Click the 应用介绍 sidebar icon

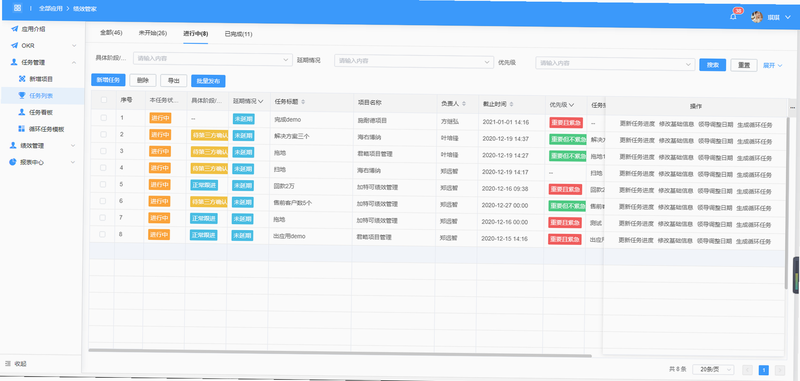(14, 29)
